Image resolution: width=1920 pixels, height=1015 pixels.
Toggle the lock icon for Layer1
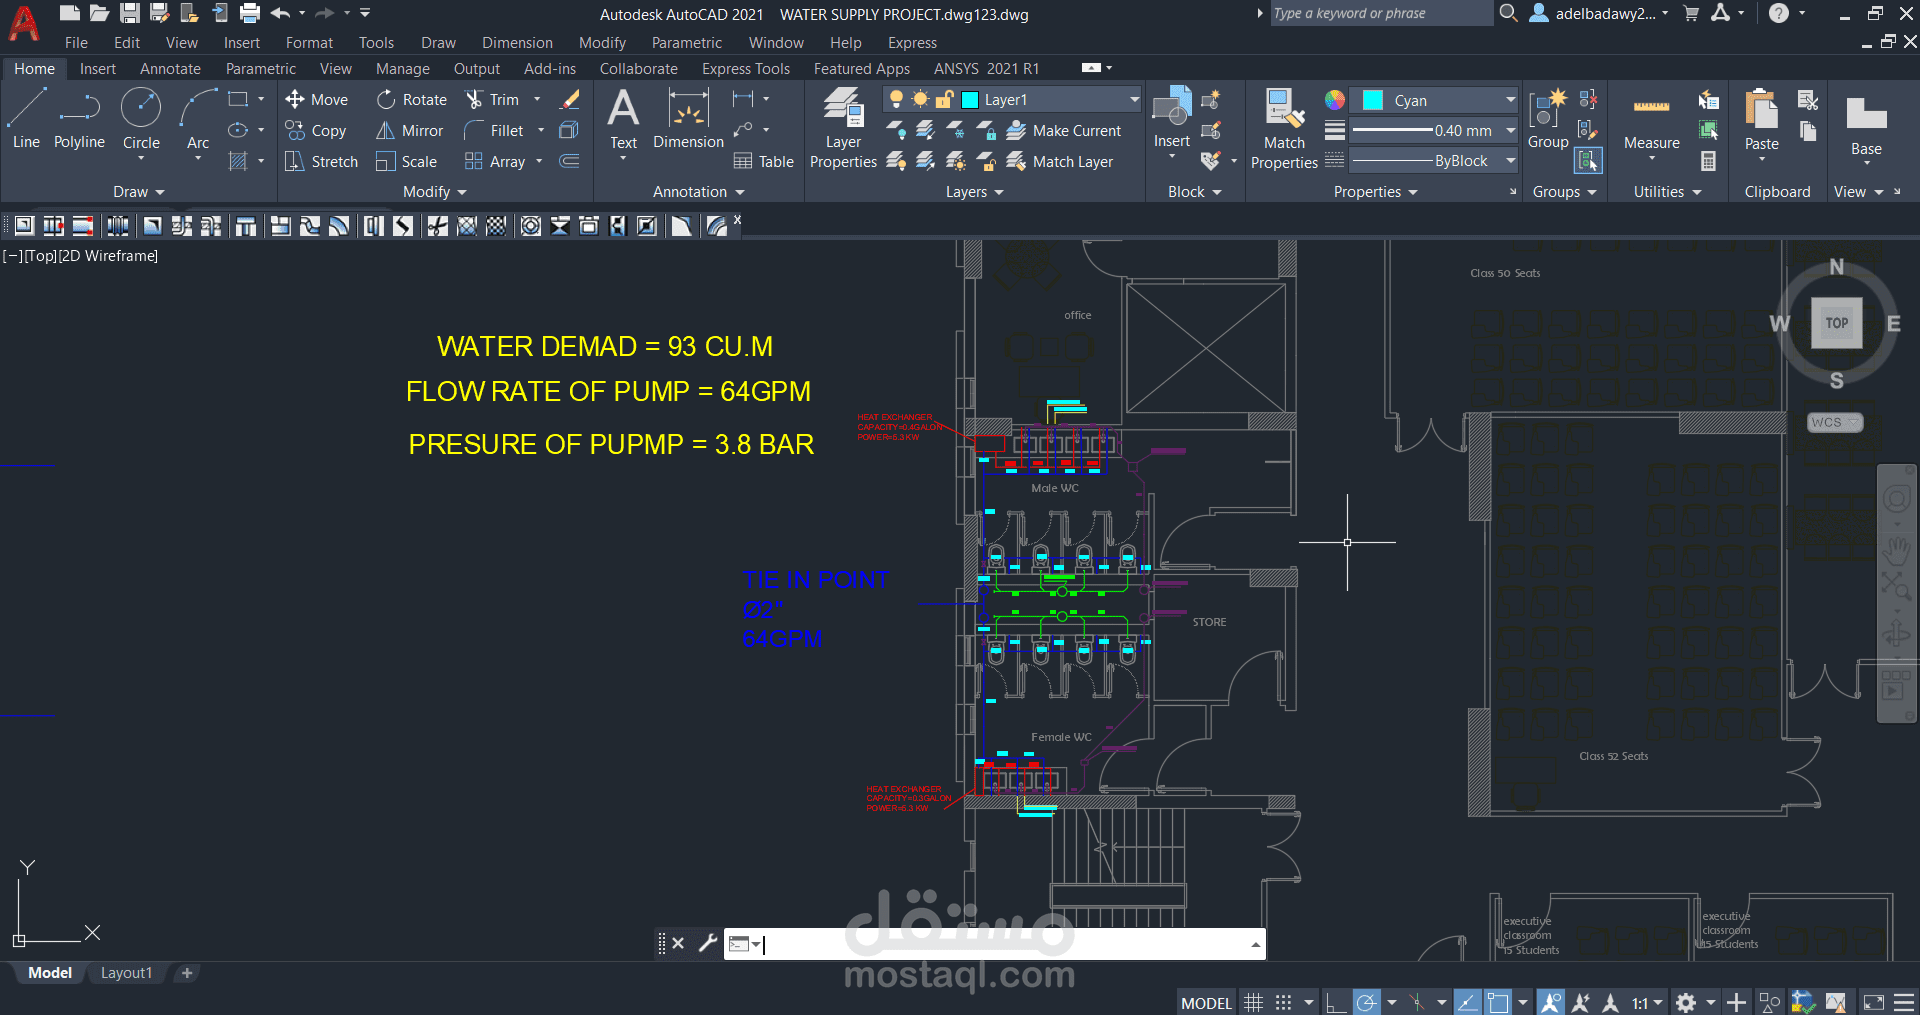944,99
